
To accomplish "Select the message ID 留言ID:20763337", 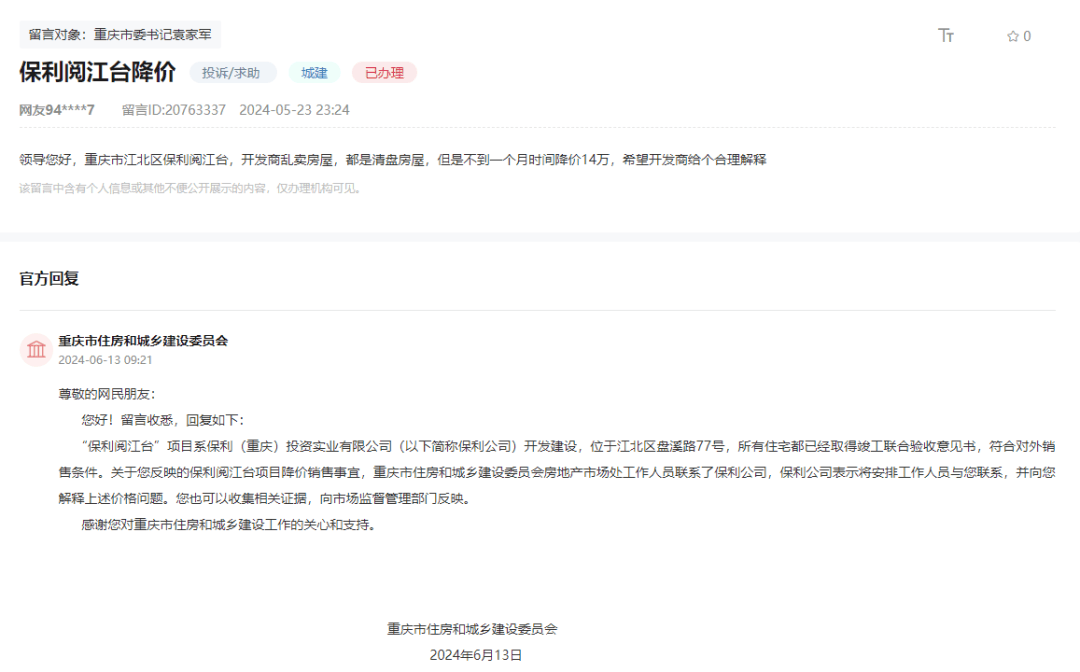I will pyautogui.click(x=174, y=110).
